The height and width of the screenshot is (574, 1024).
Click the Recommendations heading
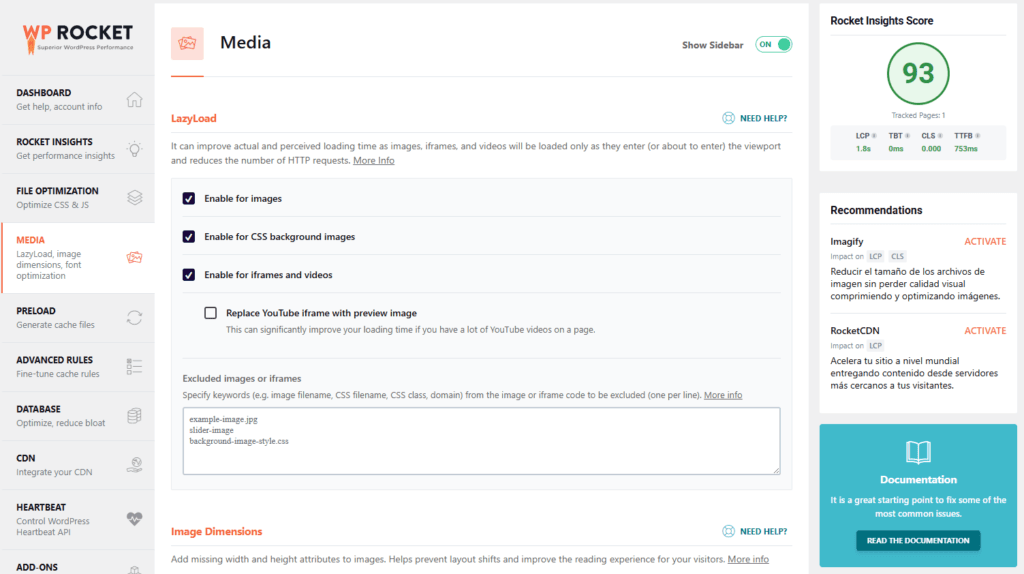pos(876,210)
